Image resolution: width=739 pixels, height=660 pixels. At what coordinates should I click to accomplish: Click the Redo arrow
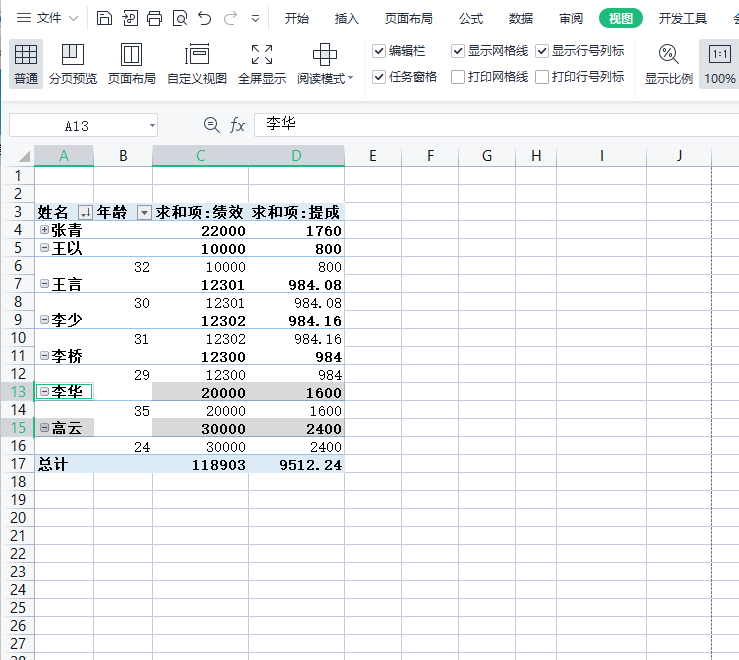(230, 18)
